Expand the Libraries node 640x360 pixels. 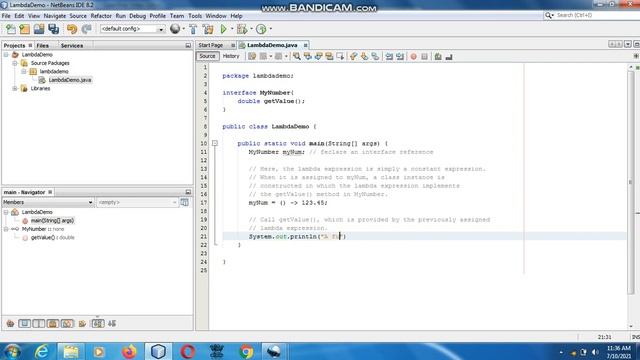click(15, 89)
